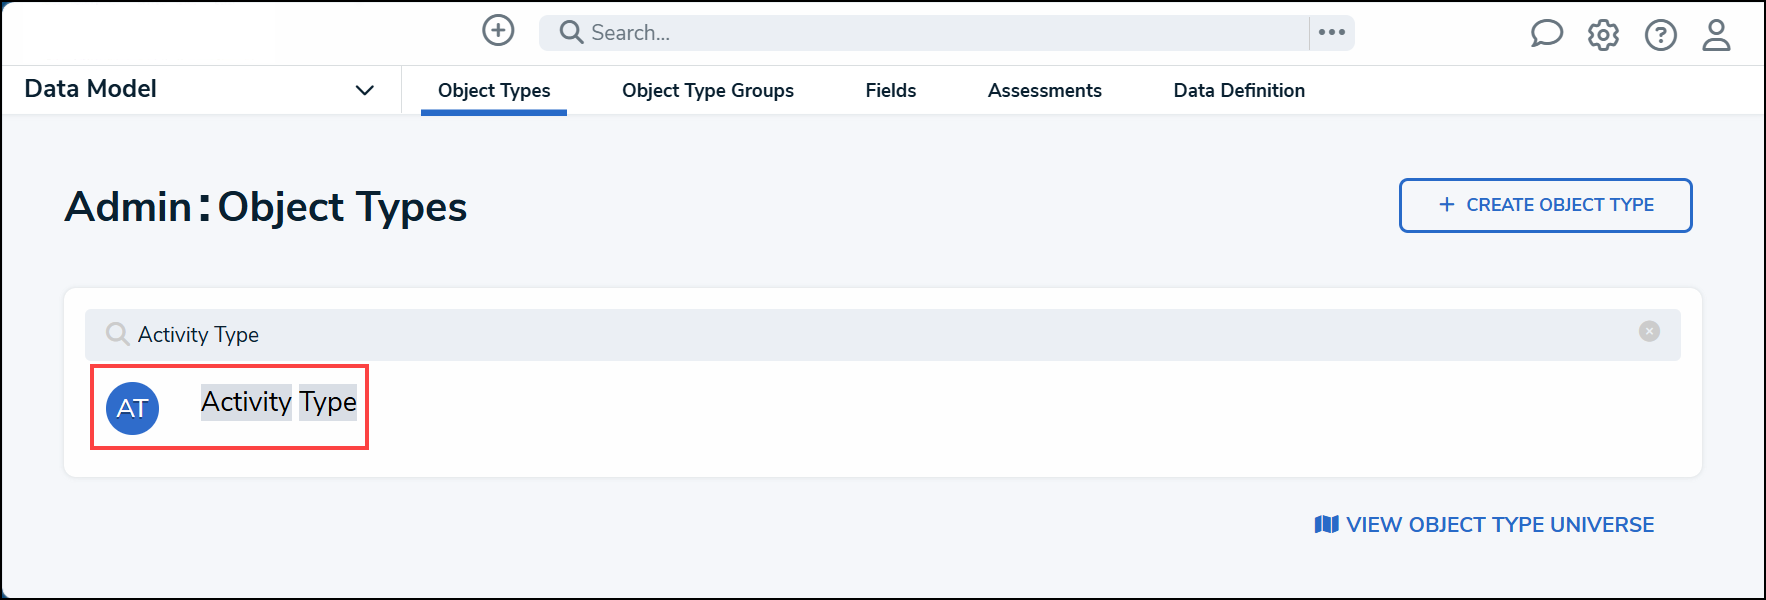This screenshot has height=600, width=1766.
Task: Click the object type filter field
Action: click(x=882, y=334)
